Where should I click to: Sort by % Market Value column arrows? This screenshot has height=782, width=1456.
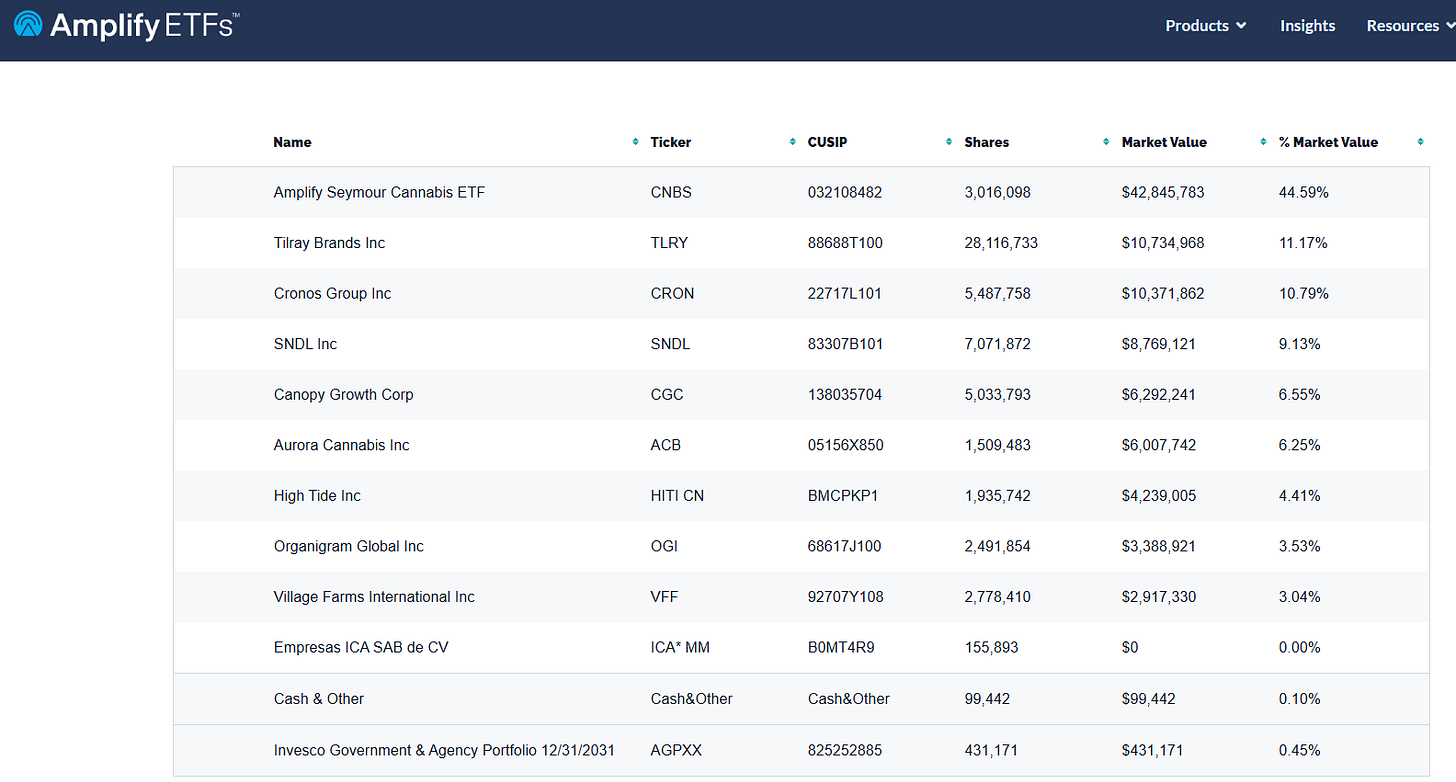pyautogui.click(x=1420, y=142)
